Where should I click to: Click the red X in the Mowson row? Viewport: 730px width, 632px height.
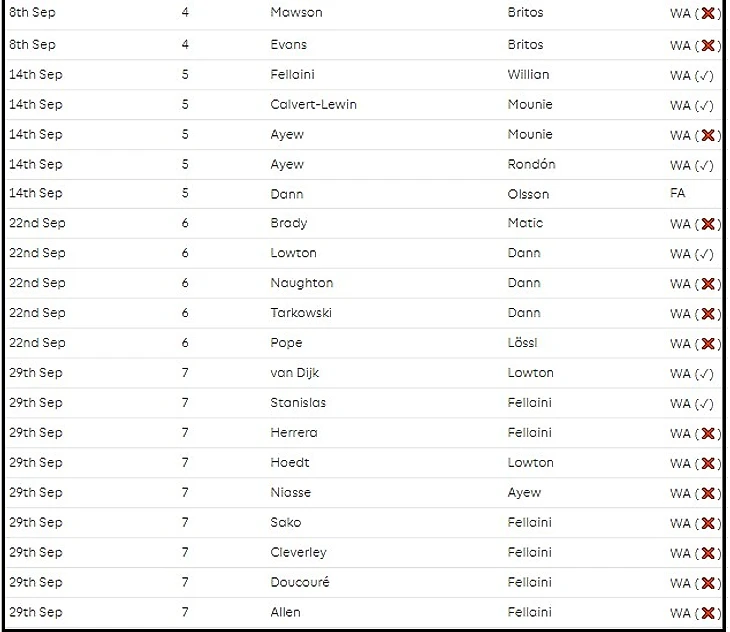709,14
